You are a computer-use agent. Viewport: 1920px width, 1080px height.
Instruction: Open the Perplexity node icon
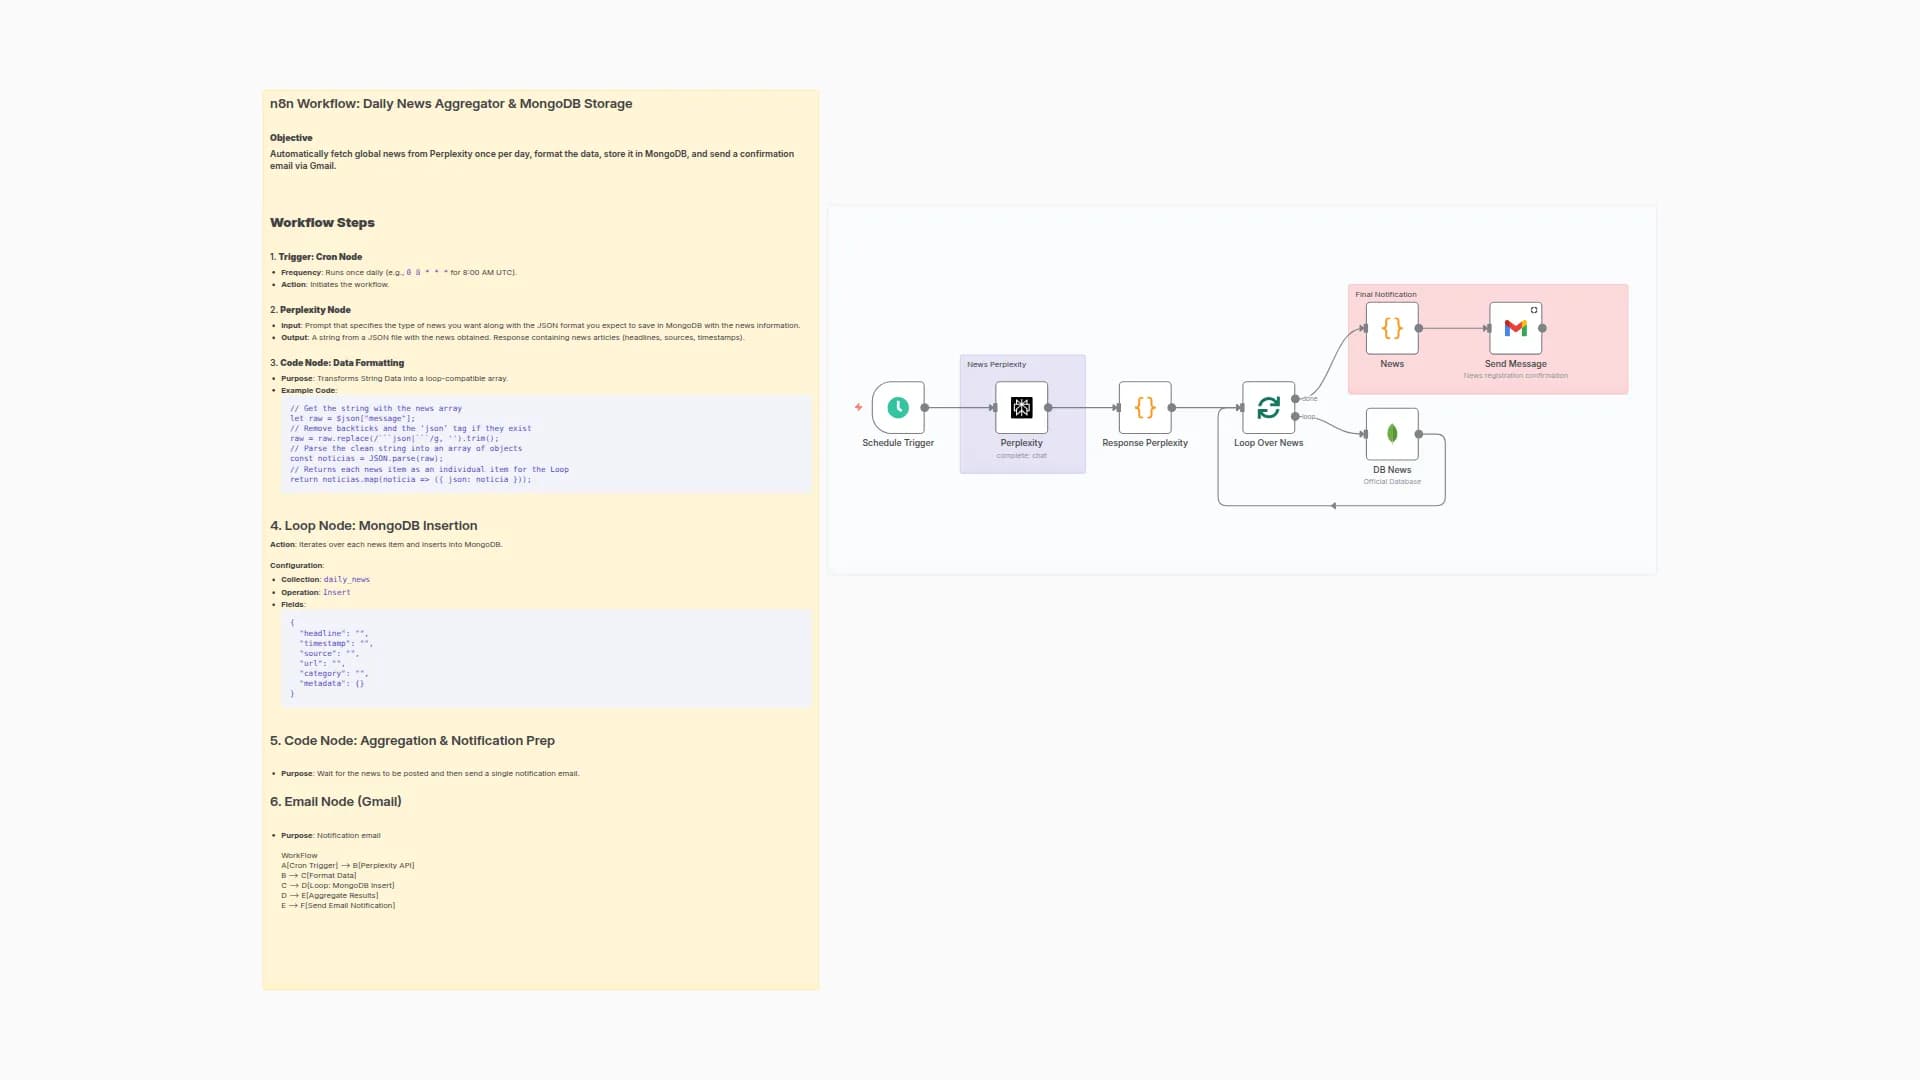1021,407
